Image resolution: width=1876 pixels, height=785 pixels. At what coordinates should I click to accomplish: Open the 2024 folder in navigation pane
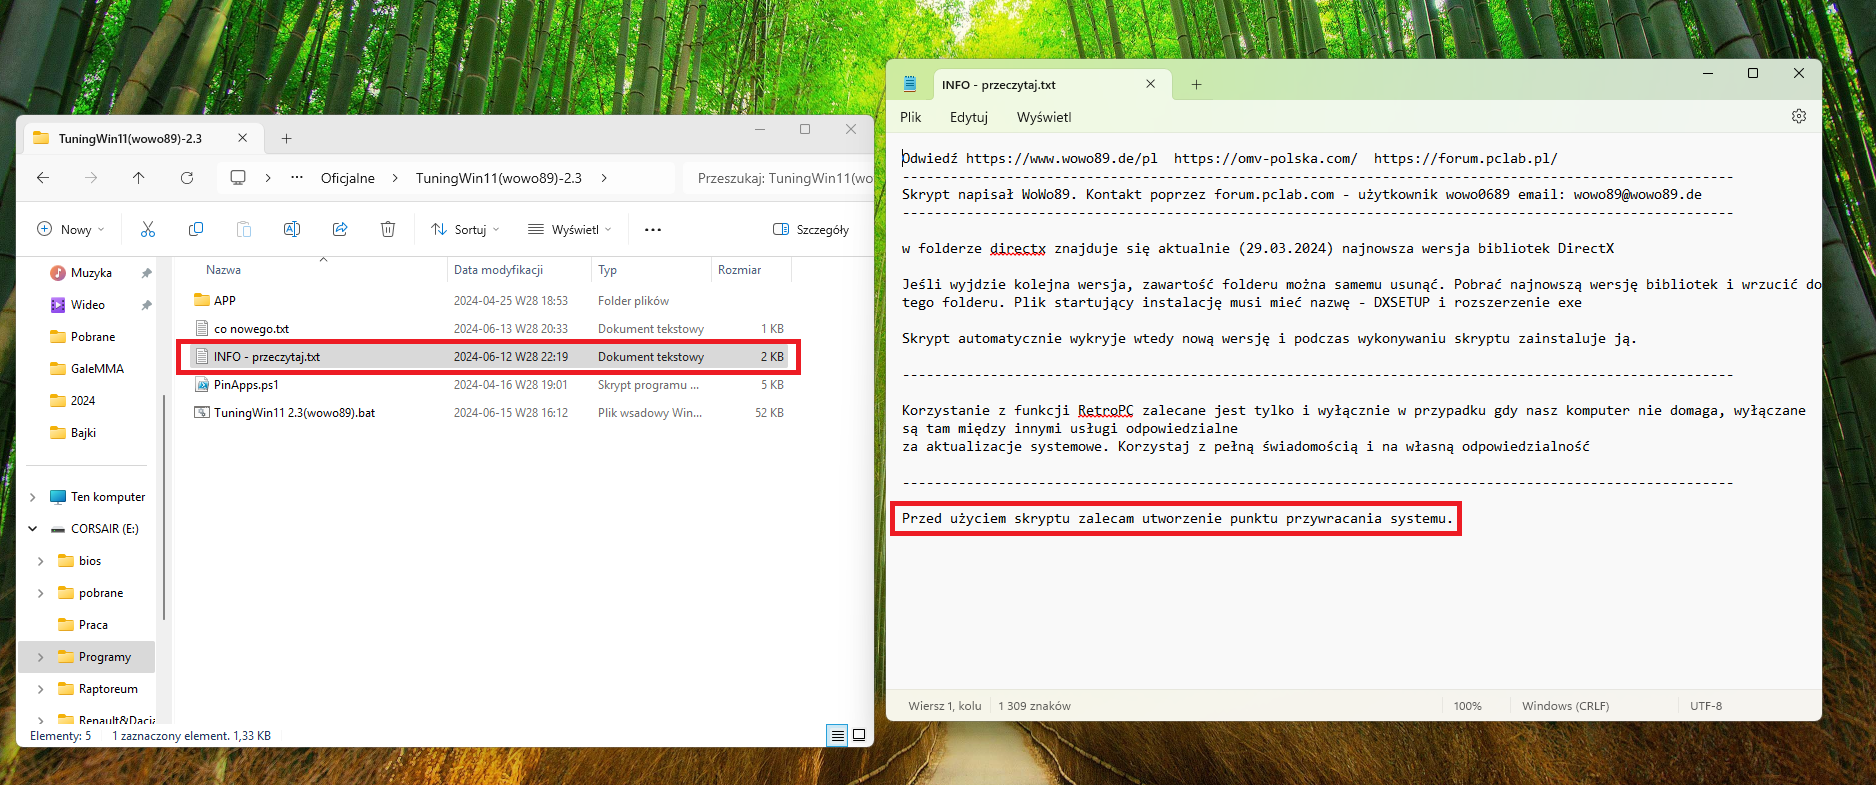pos(83,401)
